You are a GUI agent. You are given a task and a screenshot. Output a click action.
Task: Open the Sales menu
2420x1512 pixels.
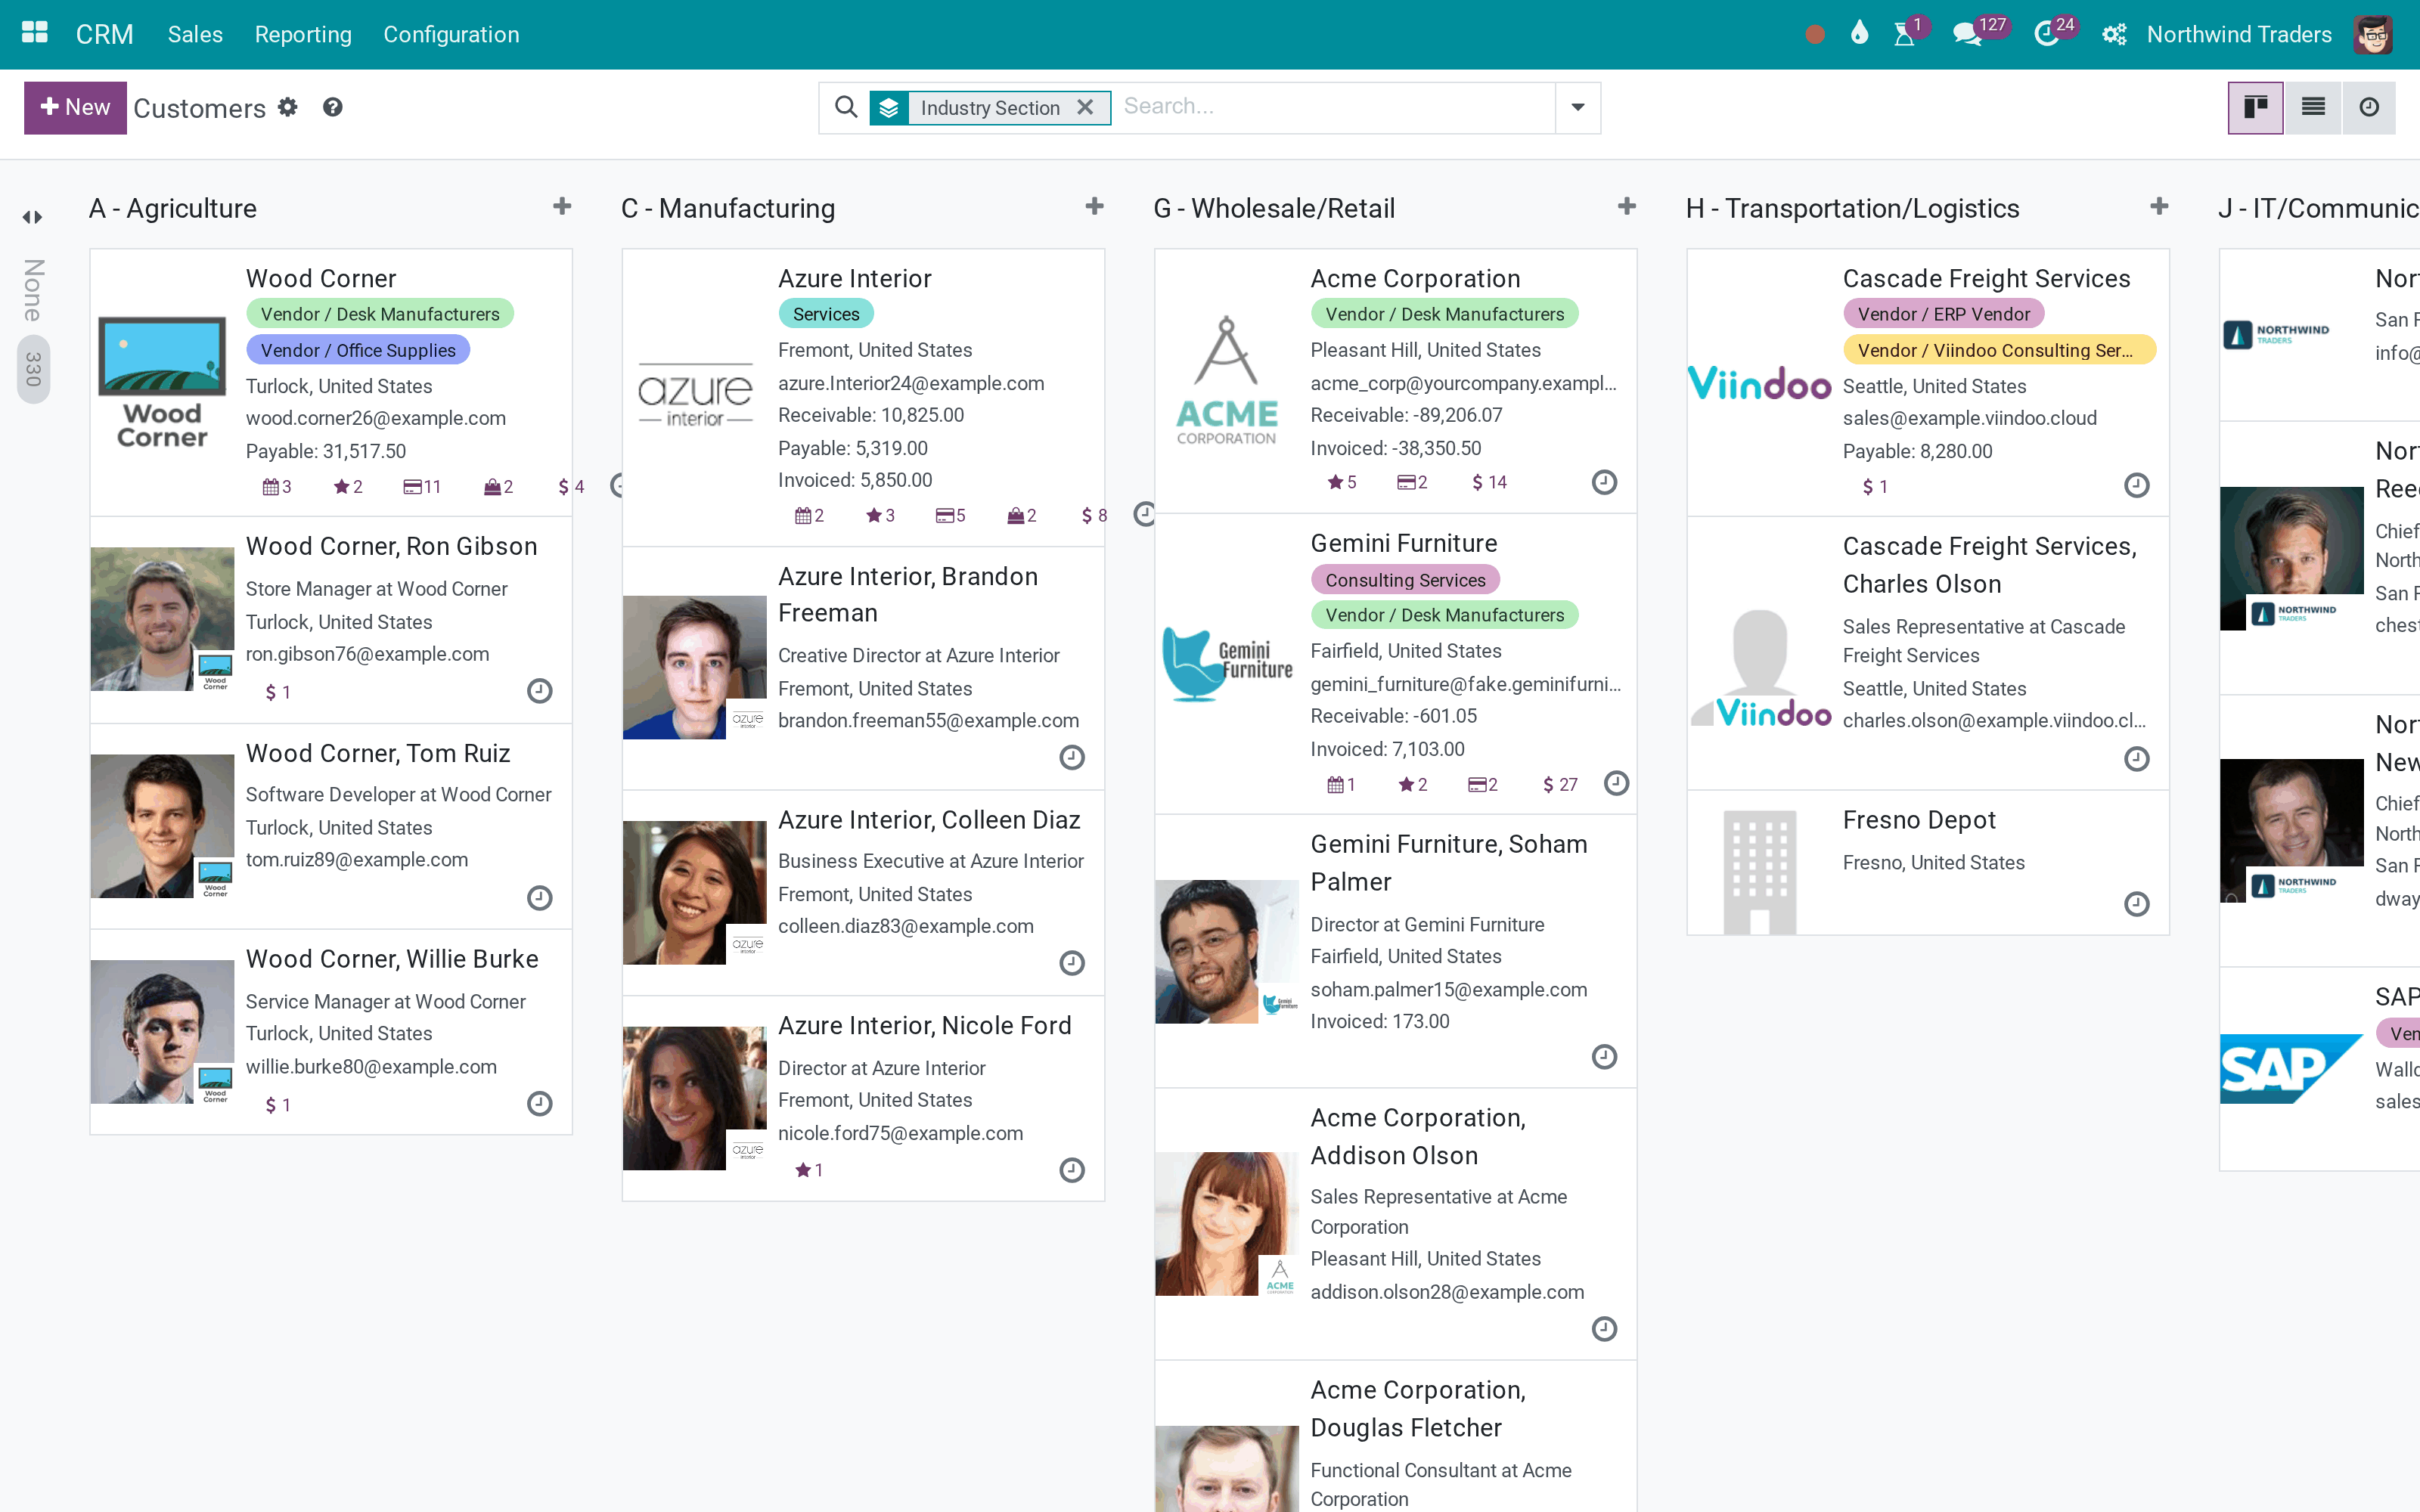[x=195, y=34]
